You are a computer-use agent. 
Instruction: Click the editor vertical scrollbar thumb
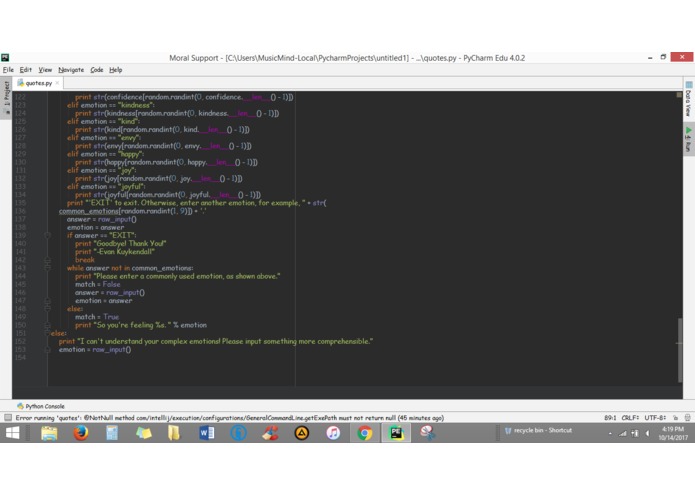(x=680, y=350)
